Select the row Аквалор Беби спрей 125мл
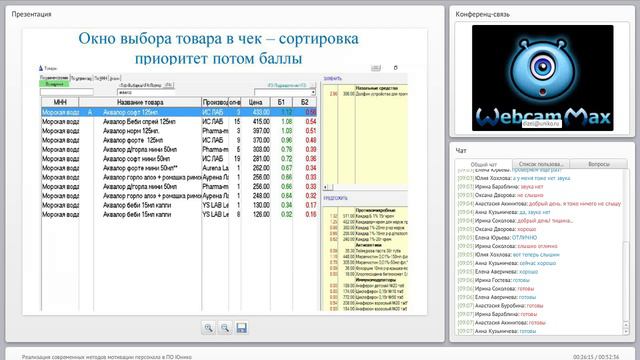Image resolution: width=640 pixels, height=360 pixels. click(x=179, y=122)
